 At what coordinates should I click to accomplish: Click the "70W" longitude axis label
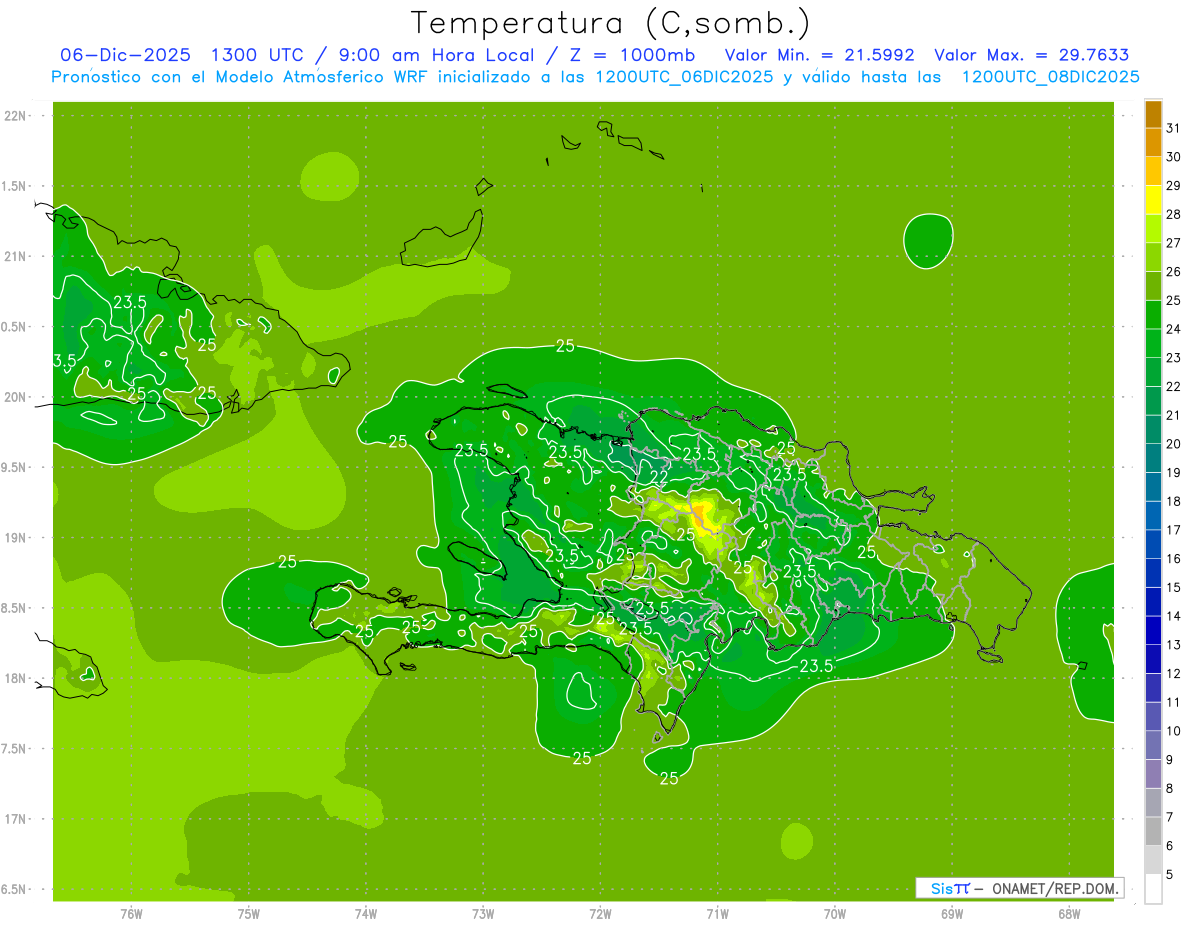834,914
